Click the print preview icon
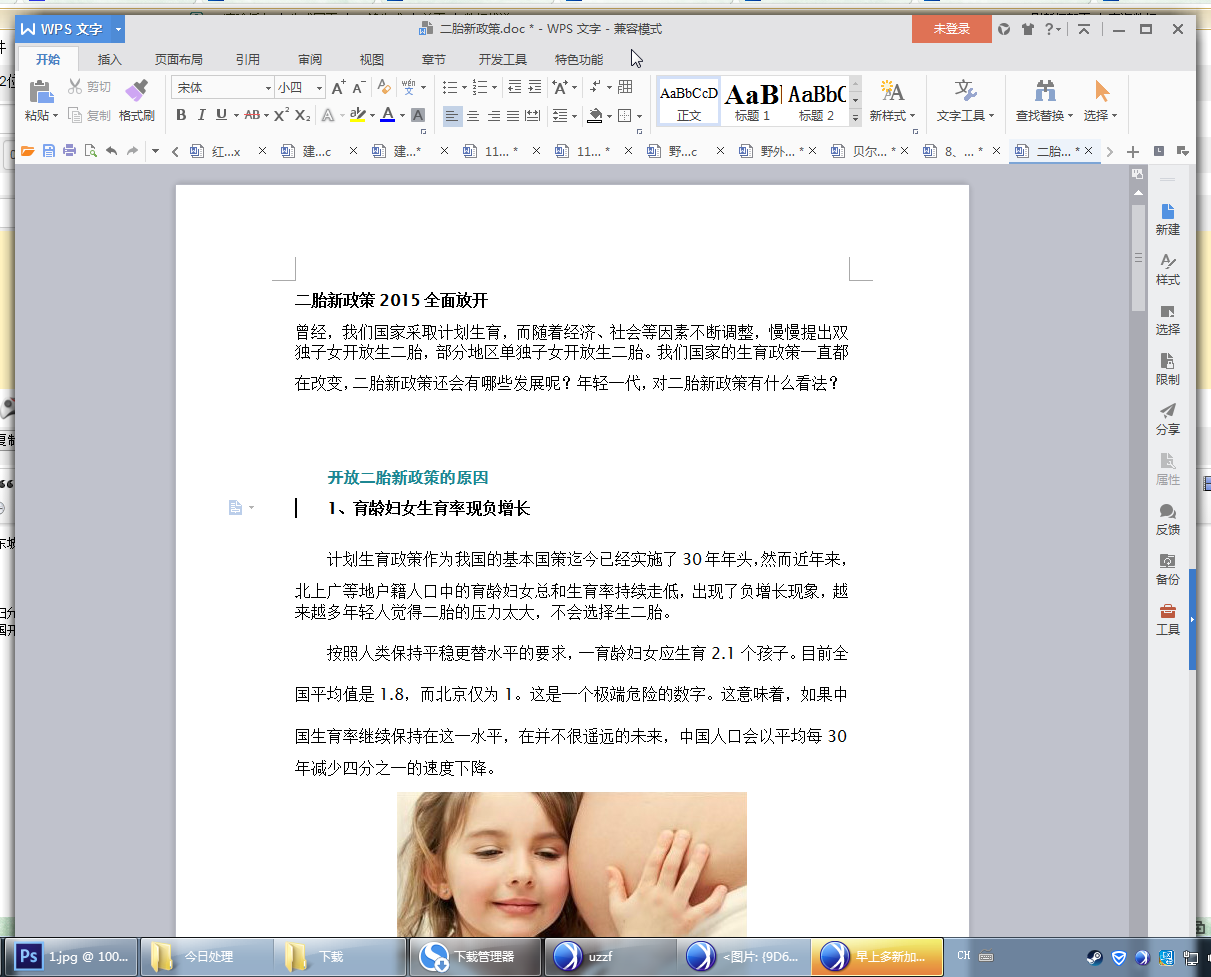This screenshot has height=977, width=1211. [91, 151]
